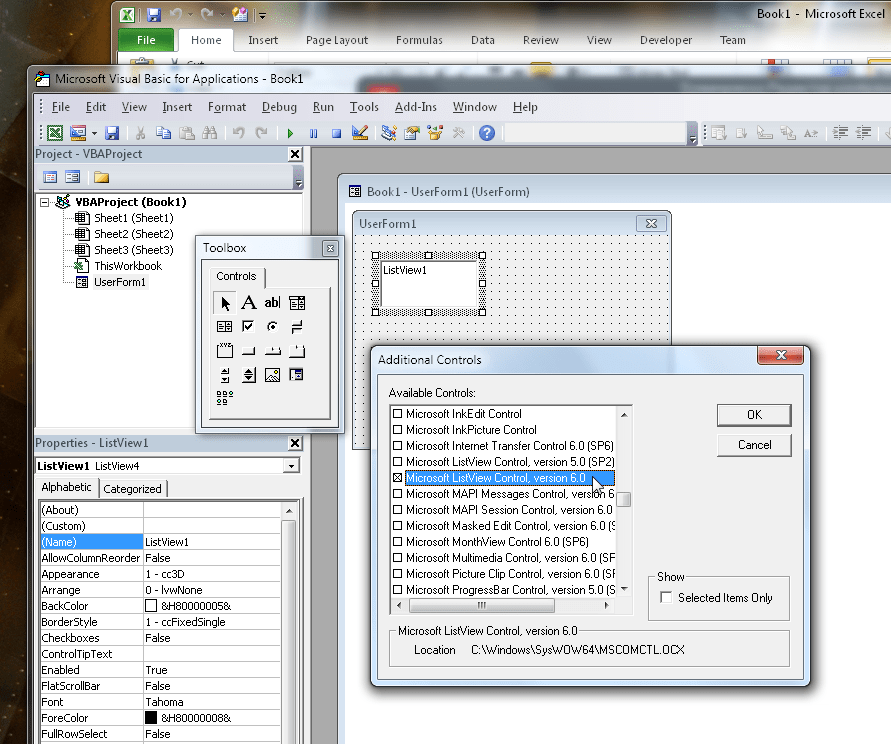The width and height of the screenshot is (891, 744).
Task: Check Microsoft MAPI Messages Control checkbox
Action: pos(398,493)
